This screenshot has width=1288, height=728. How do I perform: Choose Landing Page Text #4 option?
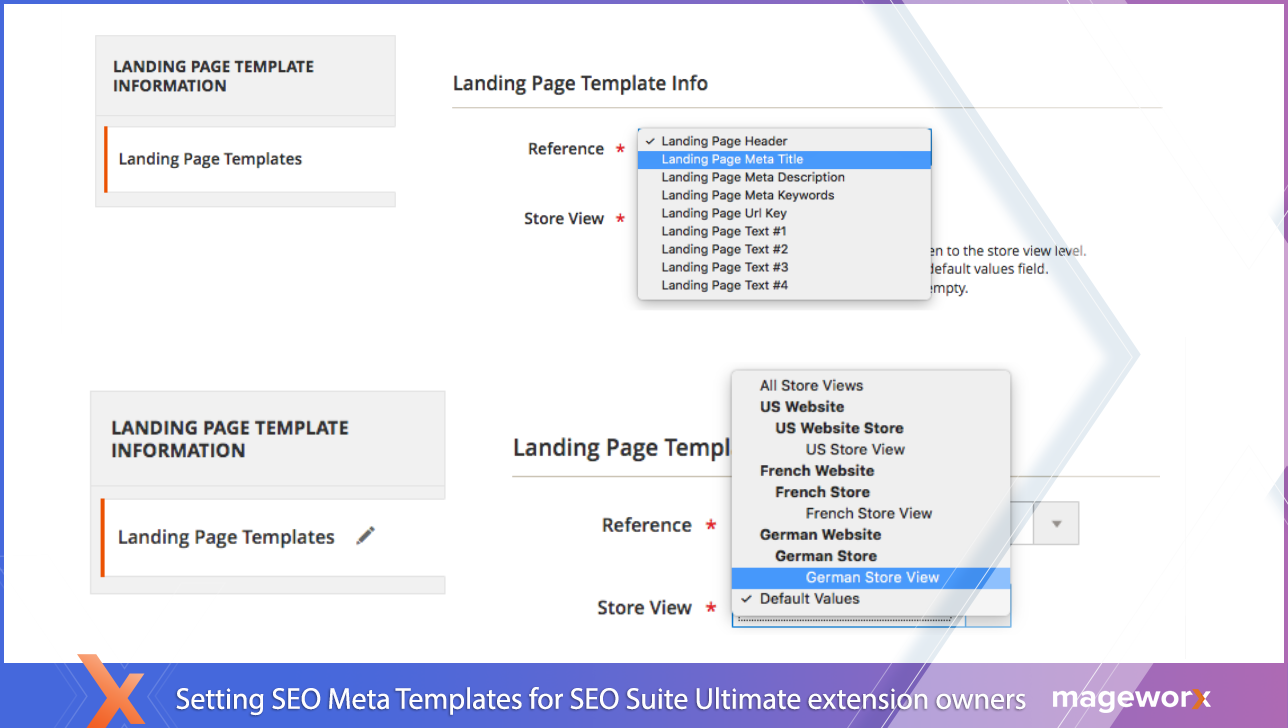pos(724,285)
